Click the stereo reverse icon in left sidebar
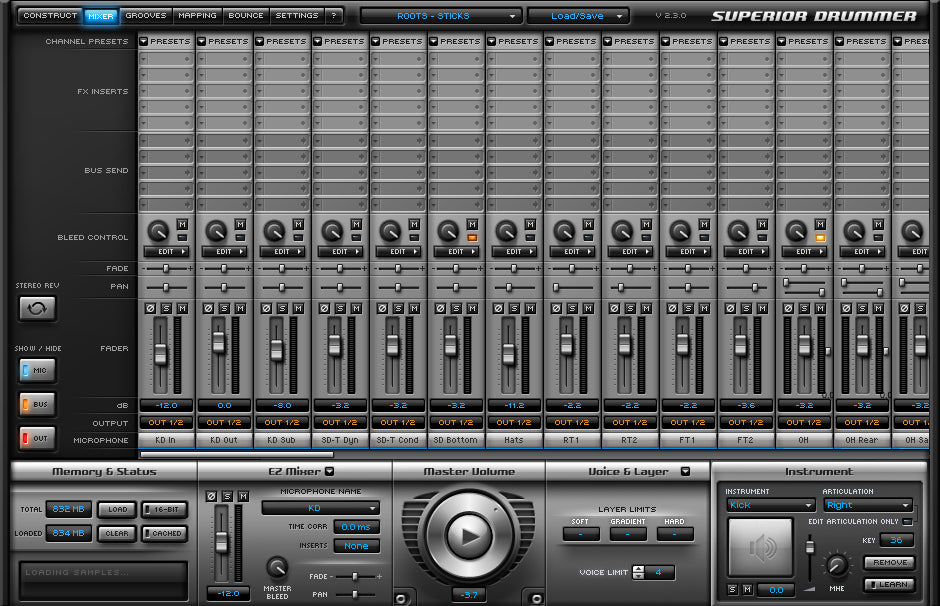This screenshot has height=606, width=940. tap(36, 308)
